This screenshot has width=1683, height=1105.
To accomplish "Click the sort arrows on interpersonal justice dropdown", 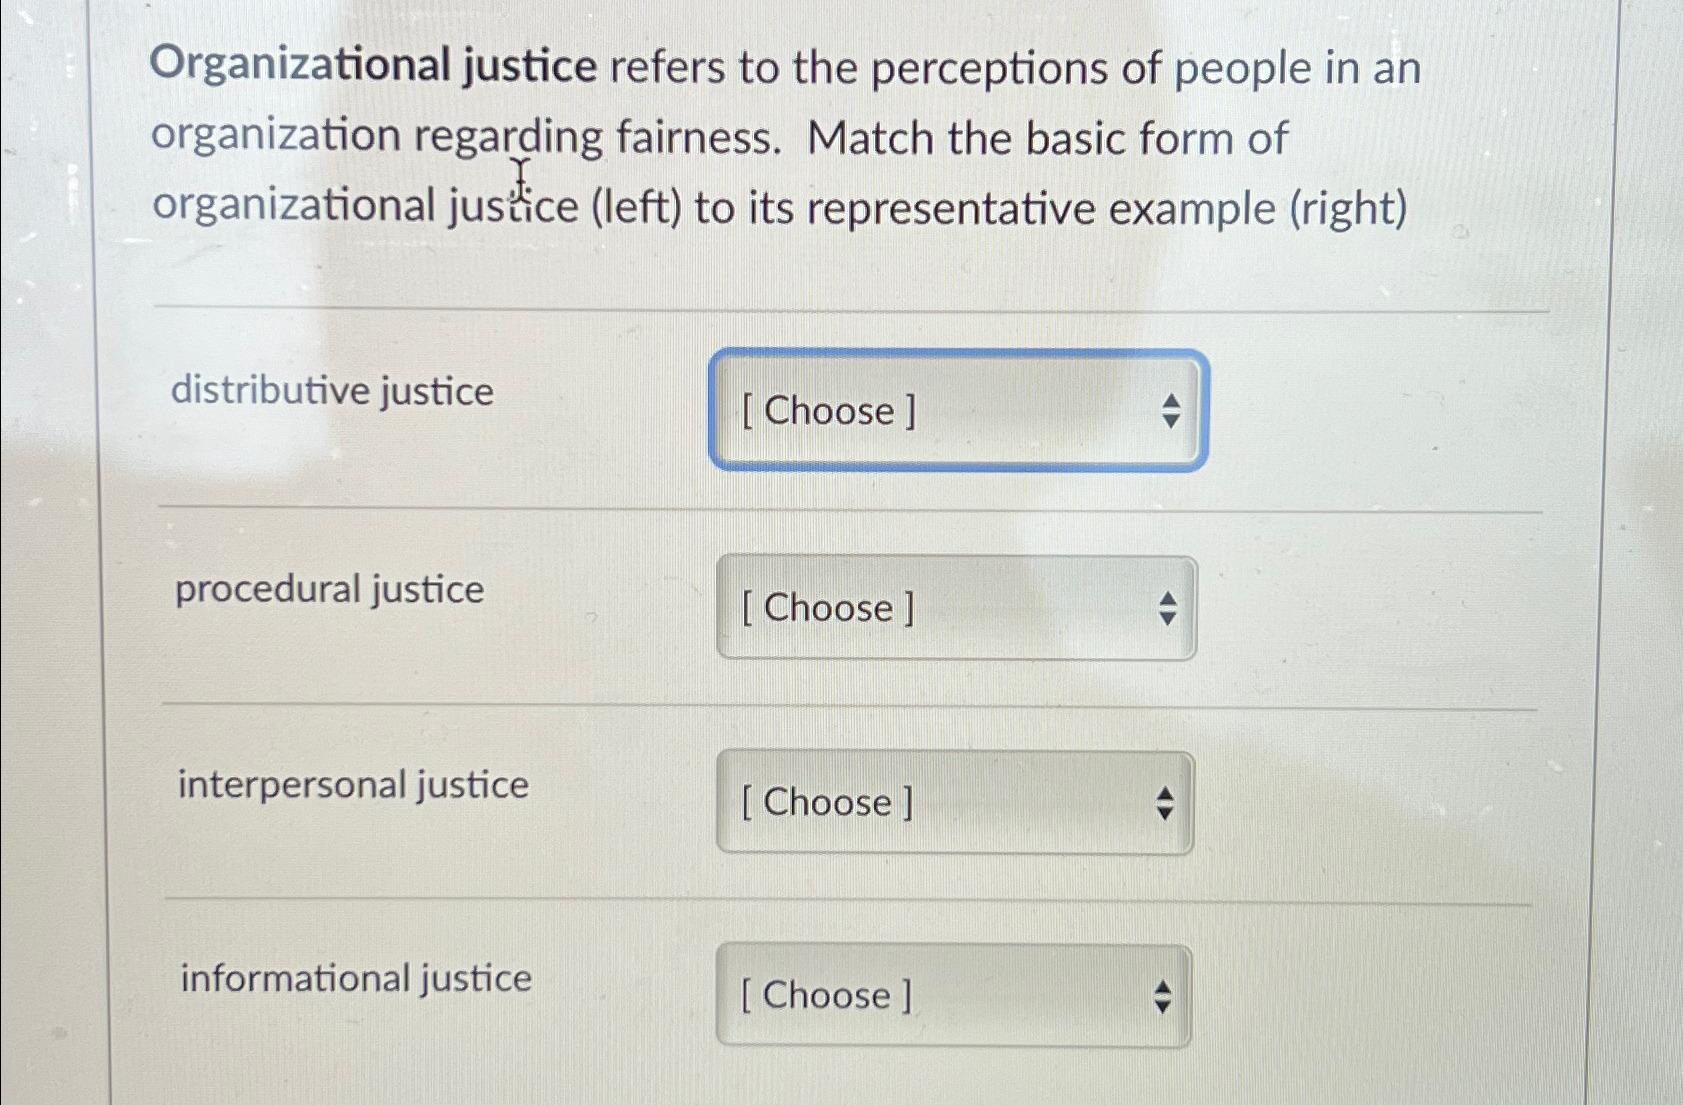I will pyautogui.click(x=1167, y=803).
